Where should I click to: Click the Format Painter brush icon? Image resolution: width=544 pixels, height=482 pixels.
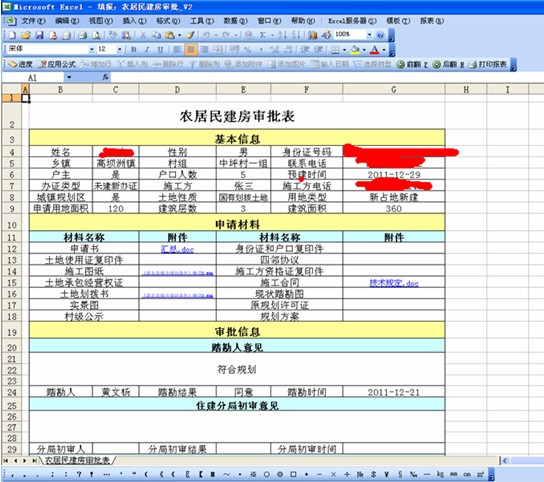190,35
